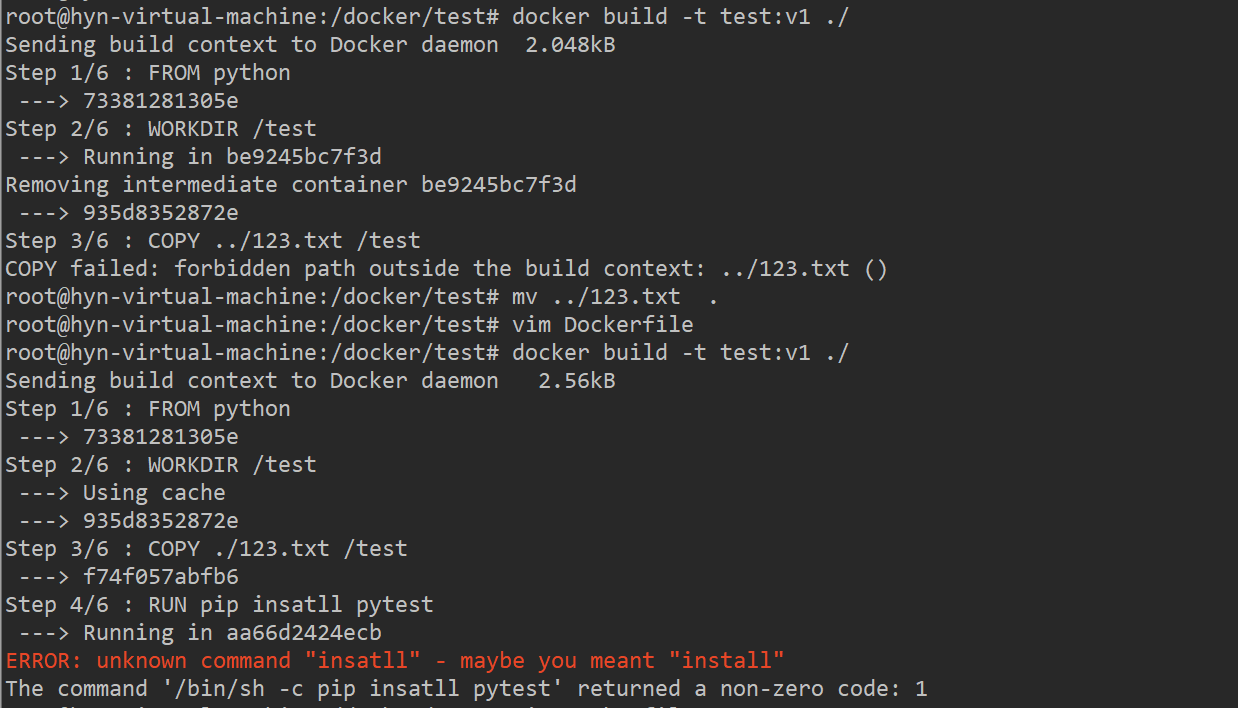1238x708 pixels.
Task: Select the Step 4/6 RUN pip insatll line
Action: tap(219, 605)
